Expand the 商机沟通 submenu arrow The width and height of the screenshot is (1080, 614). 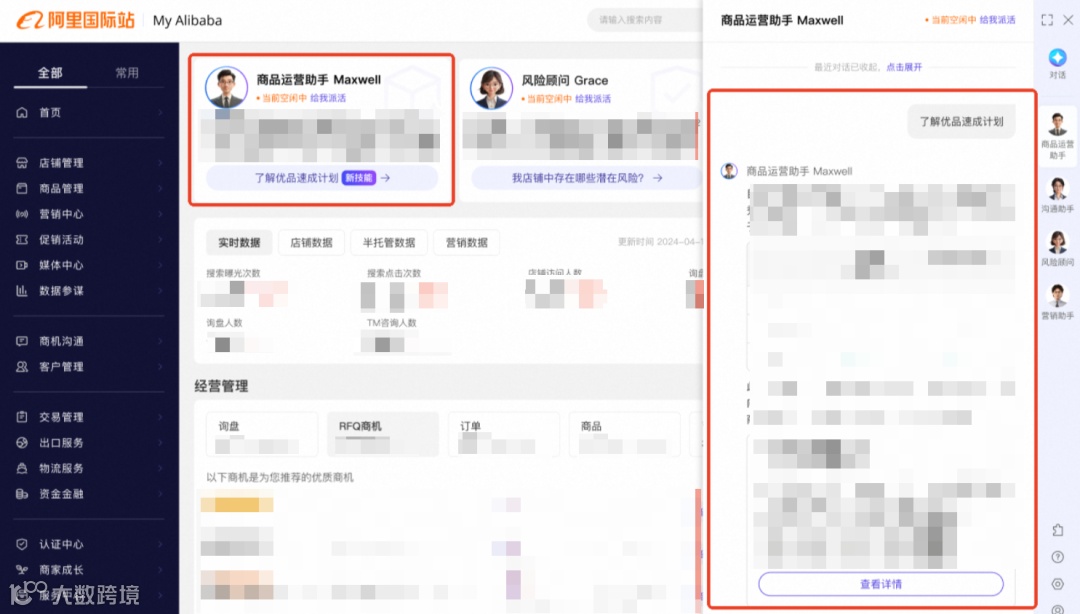pyautogui.click(x=160, y=341)
